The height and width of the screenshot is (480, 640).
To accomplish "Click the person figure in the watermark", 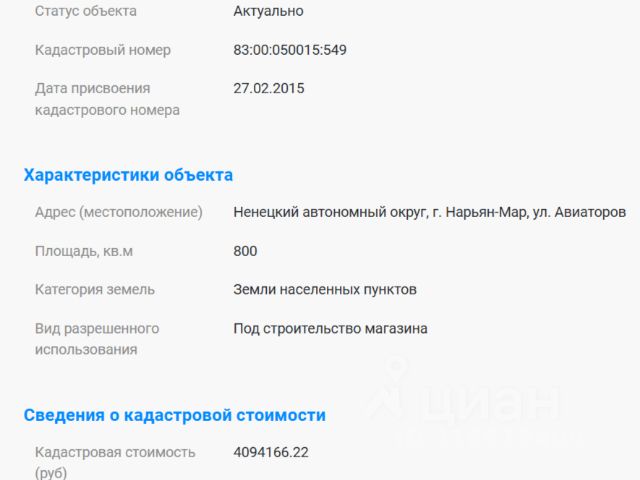I will 389,388.
